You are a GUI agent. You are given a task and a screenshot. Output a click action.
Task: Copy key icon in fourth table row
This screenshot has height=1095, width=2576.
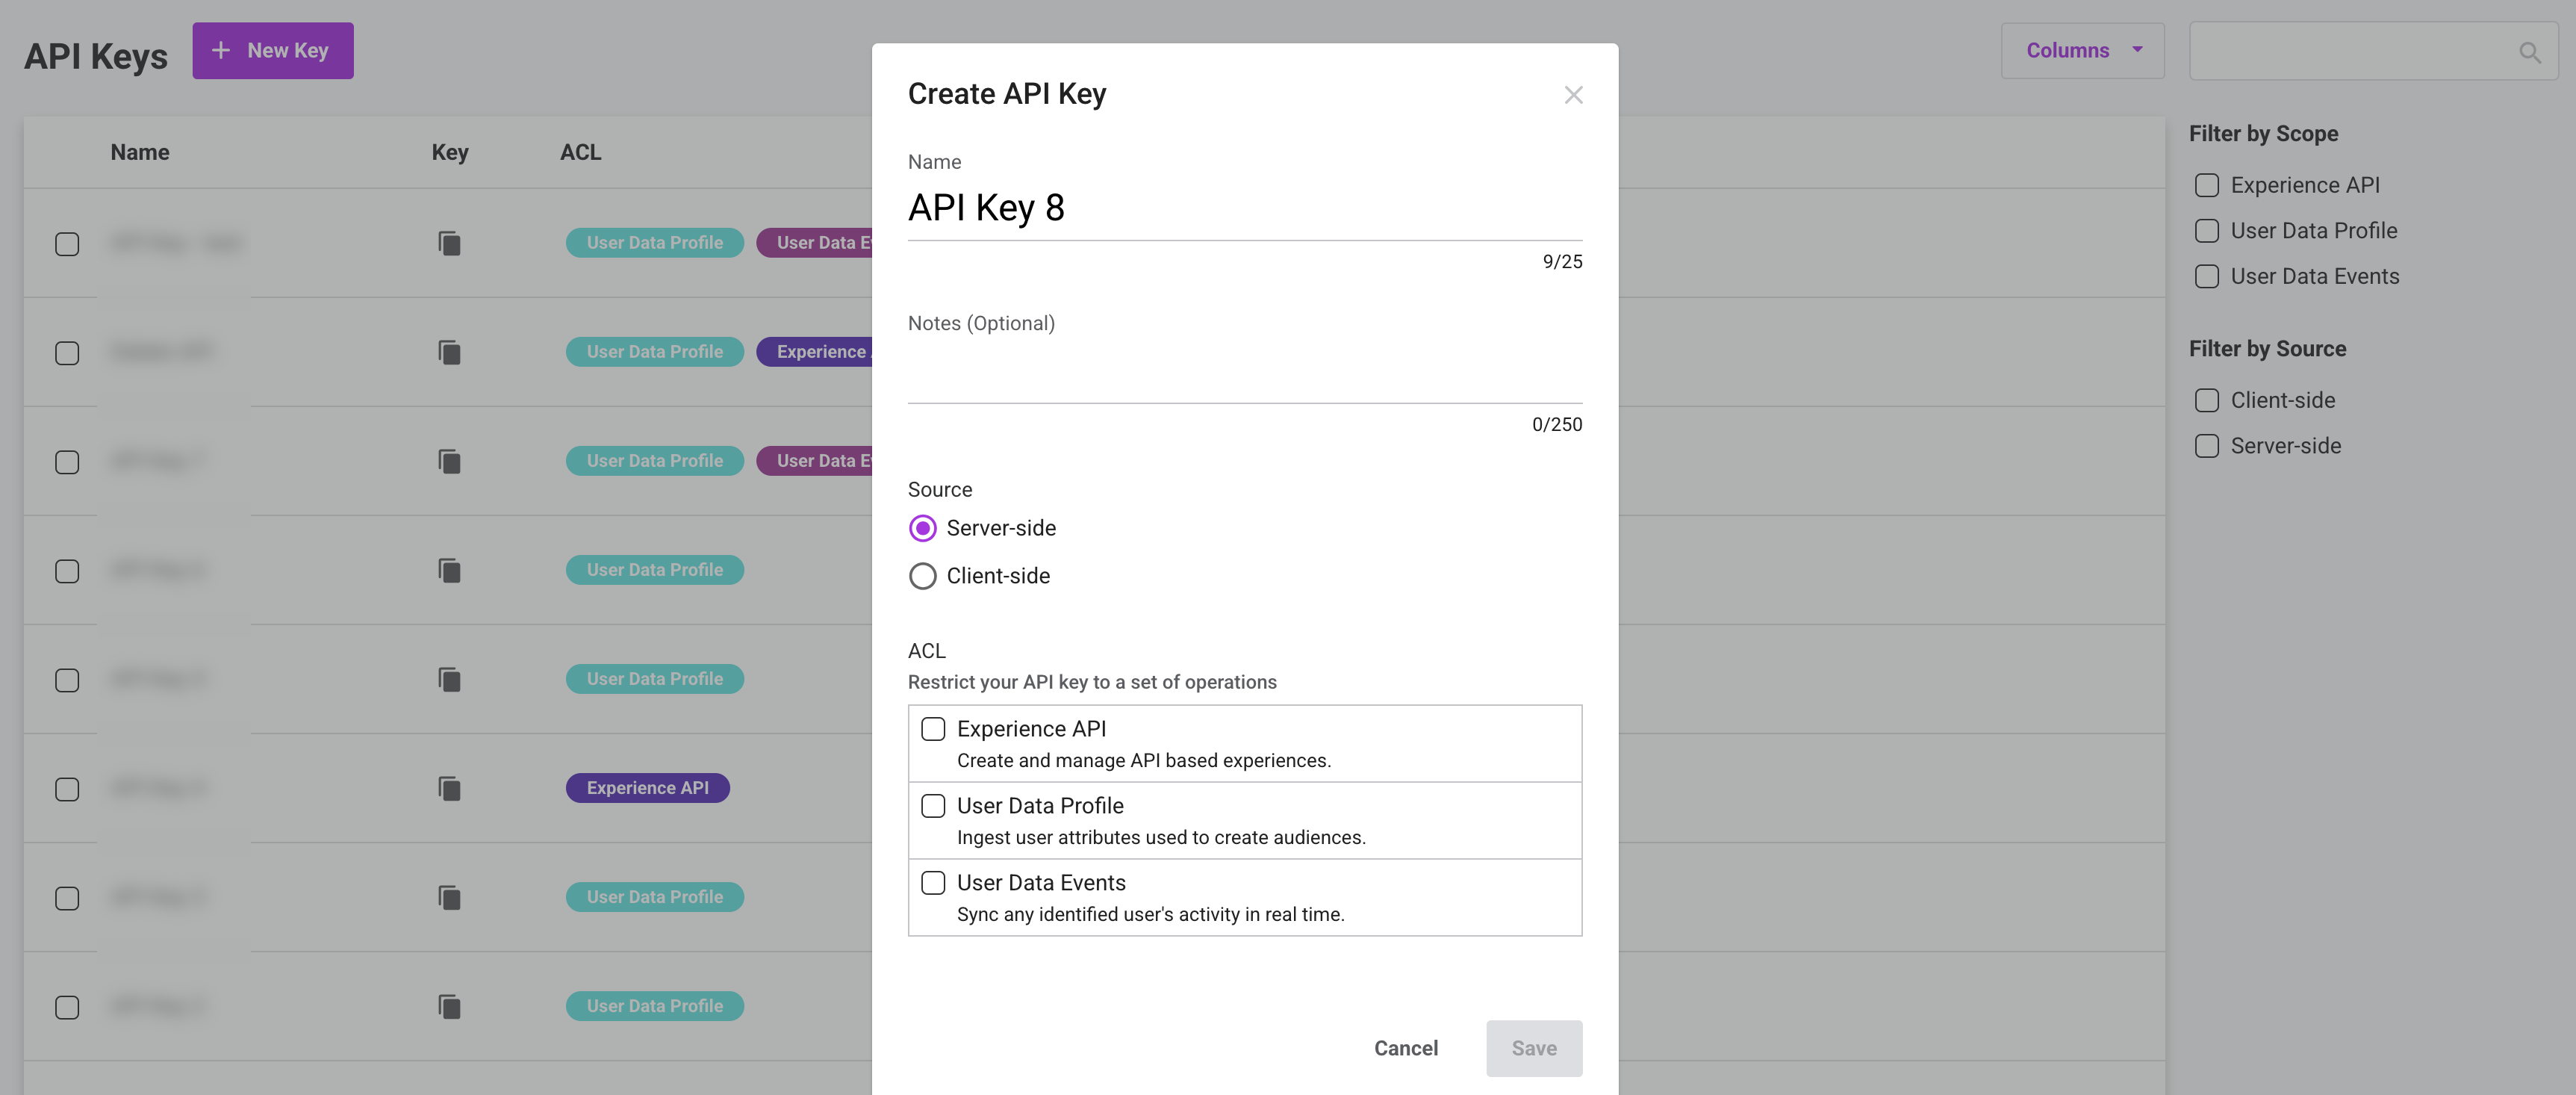click(x=449, y=570)
